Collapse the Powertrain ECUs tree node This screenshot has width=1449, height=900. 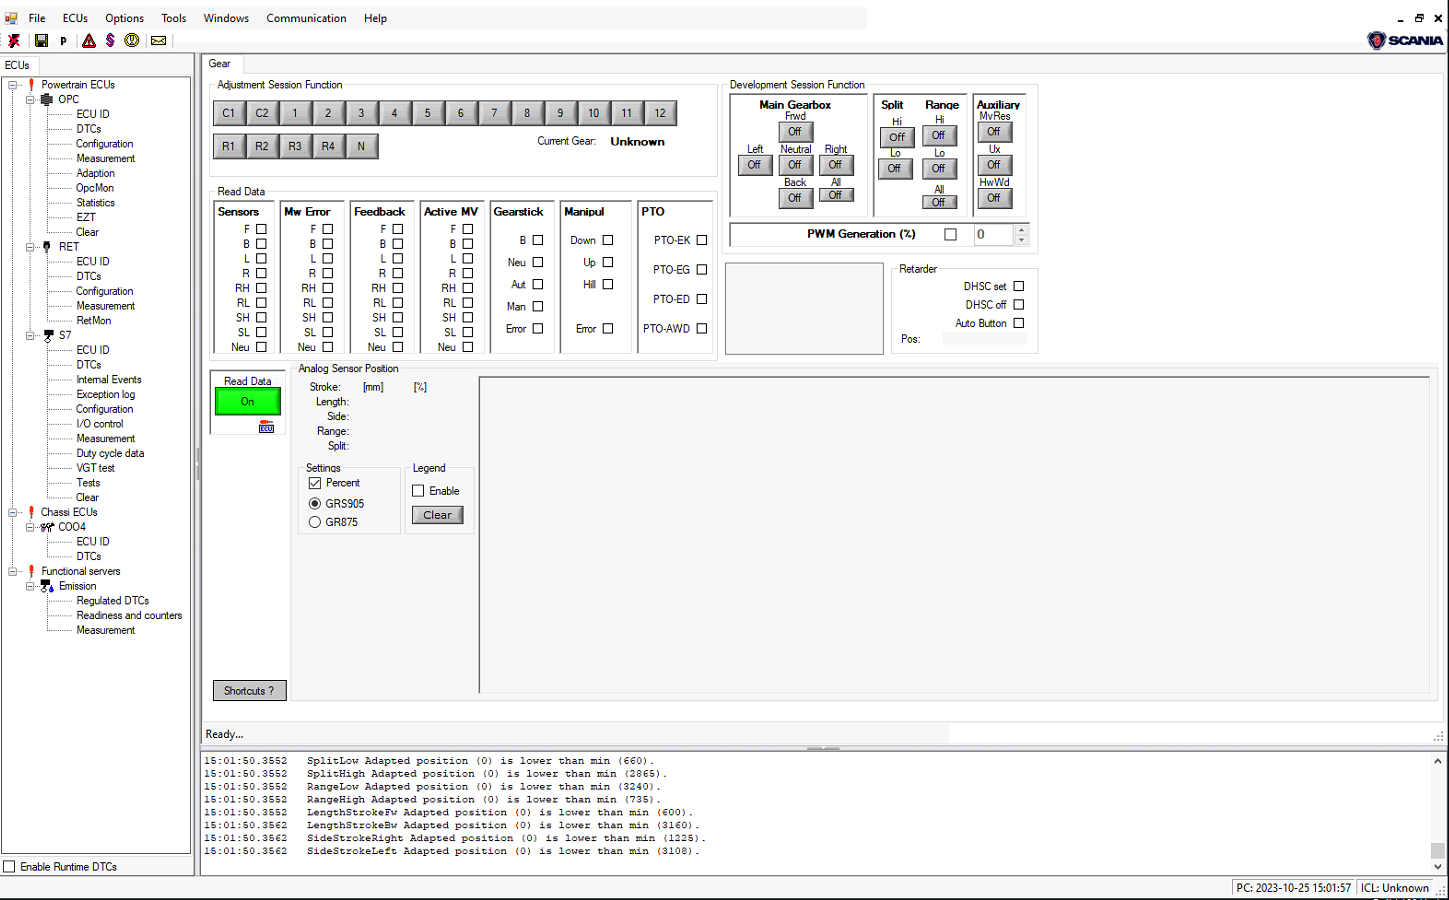click(x=14, y=84)
